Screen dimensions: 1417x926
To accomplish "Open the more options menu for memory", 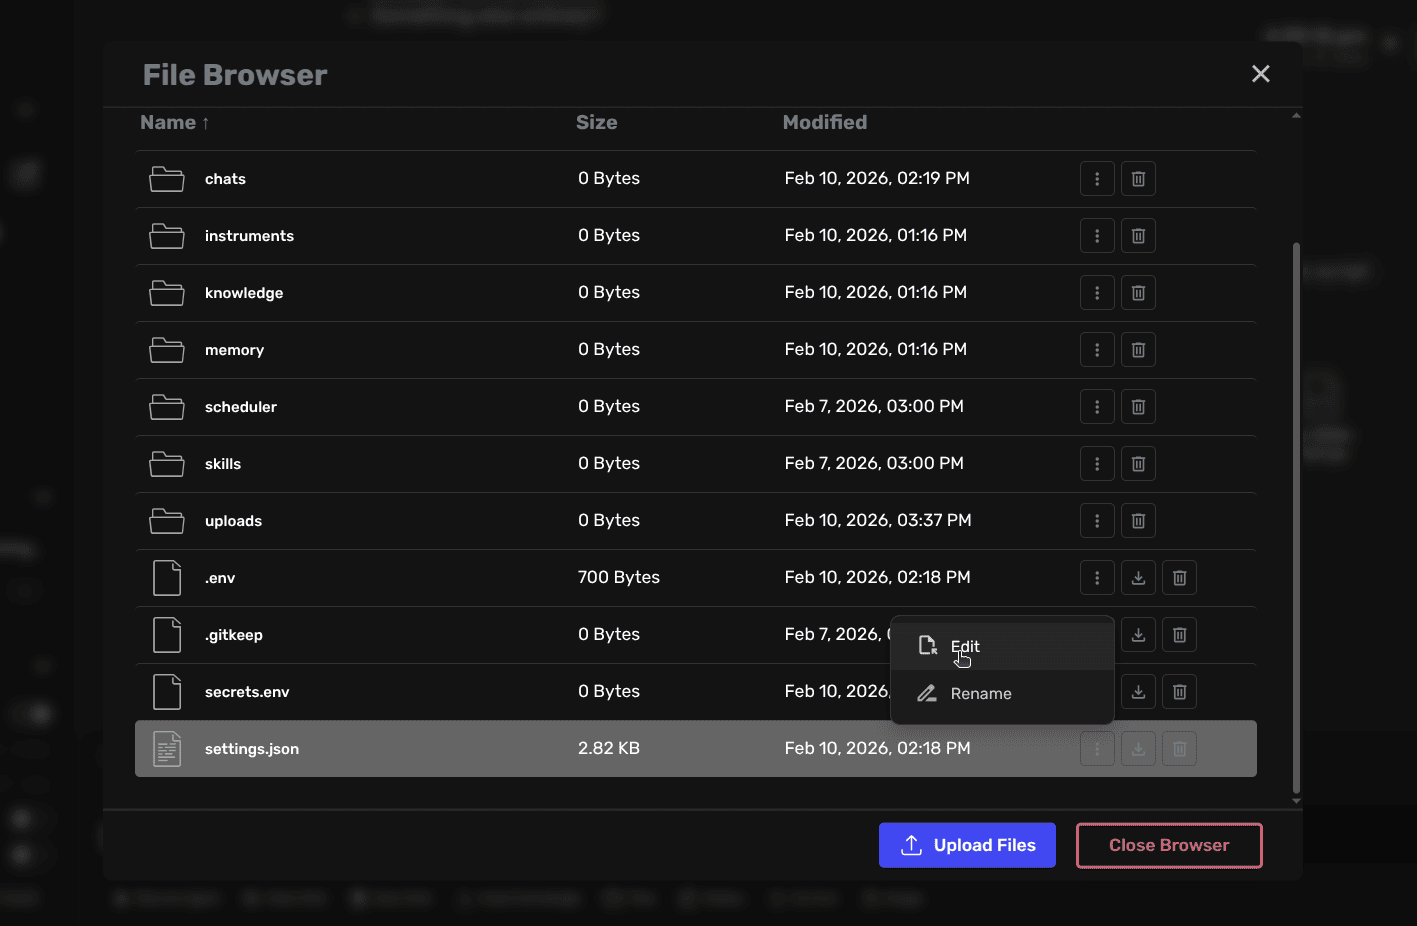I will tap(1097, 350).
